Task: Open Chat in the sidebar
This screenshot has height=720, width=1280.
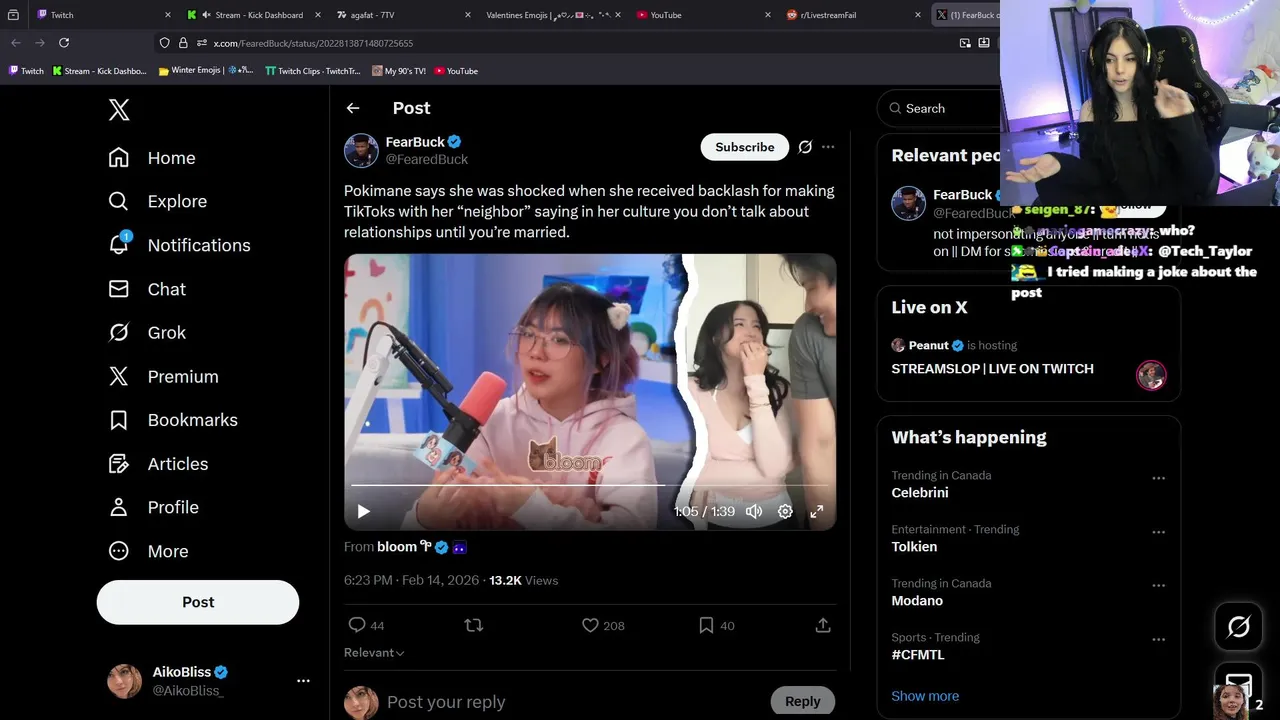Action: click(x=147, y=289)
